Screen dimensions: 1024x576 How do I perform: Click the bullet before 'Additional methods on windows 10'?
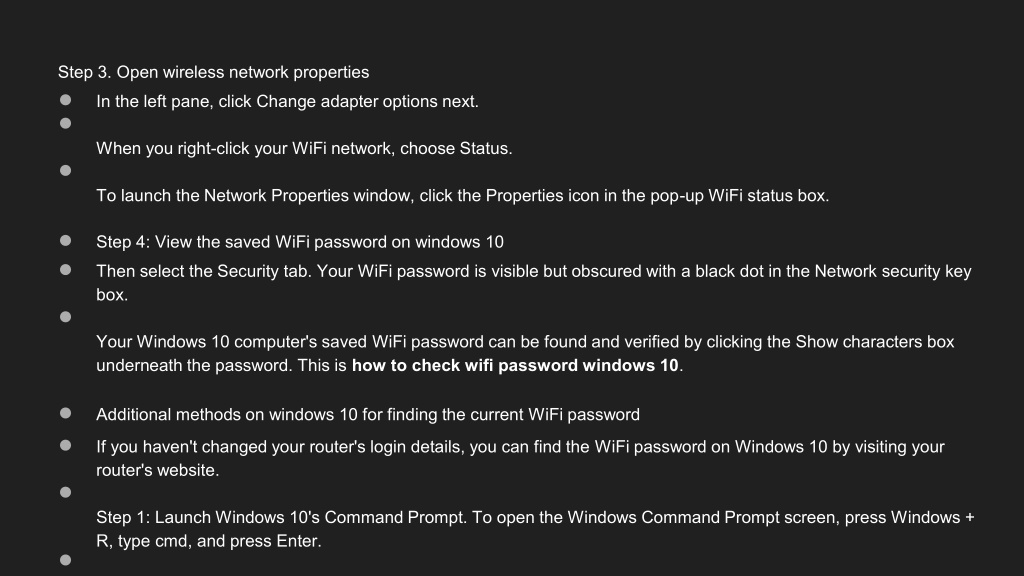65,413
